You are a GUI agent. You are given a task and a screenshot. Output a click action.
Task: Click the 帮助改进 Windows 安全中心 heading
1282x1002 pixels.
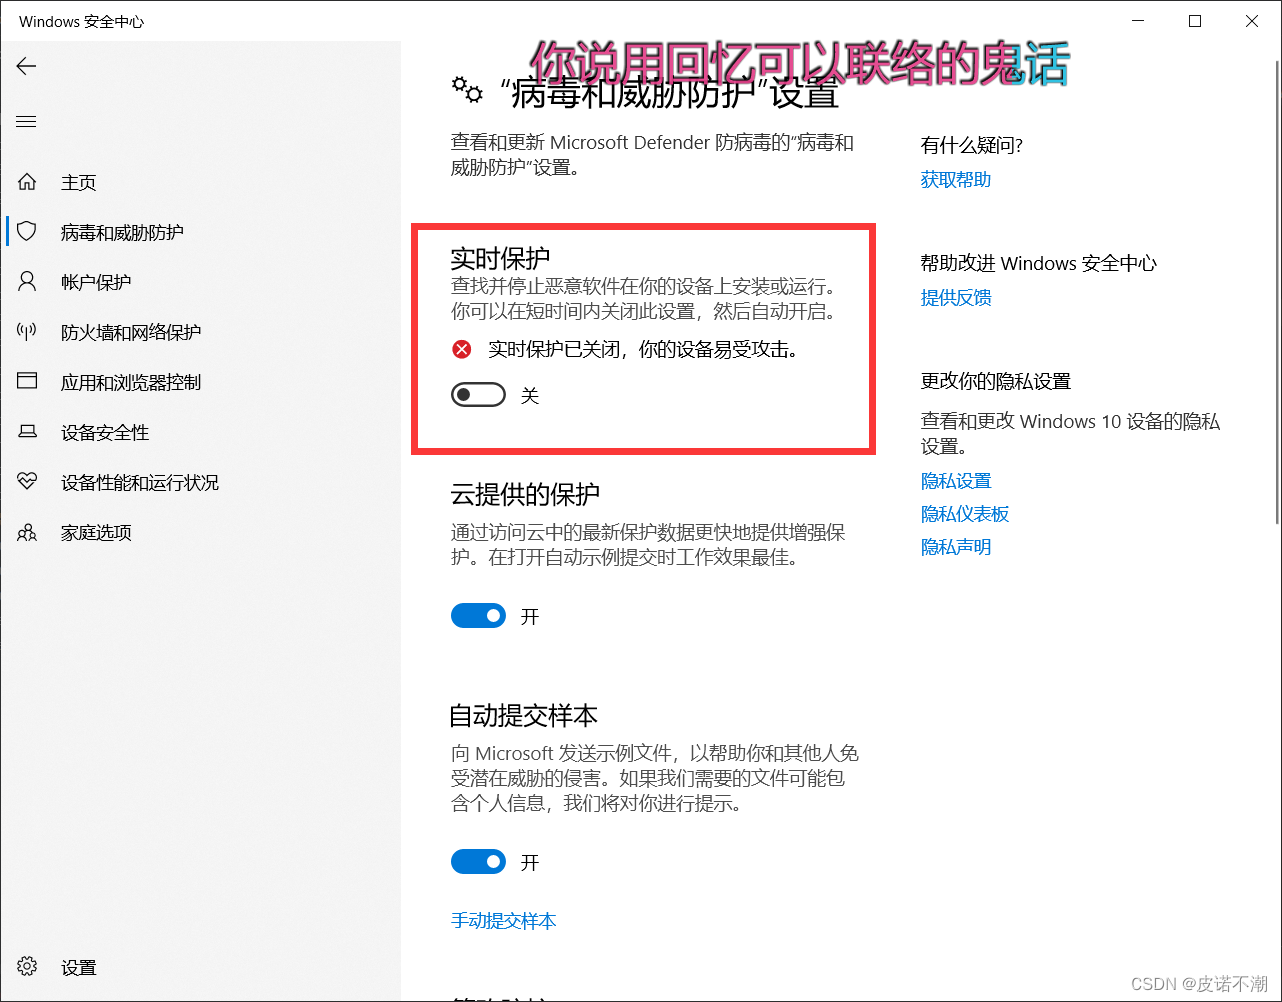point(1039,264)
